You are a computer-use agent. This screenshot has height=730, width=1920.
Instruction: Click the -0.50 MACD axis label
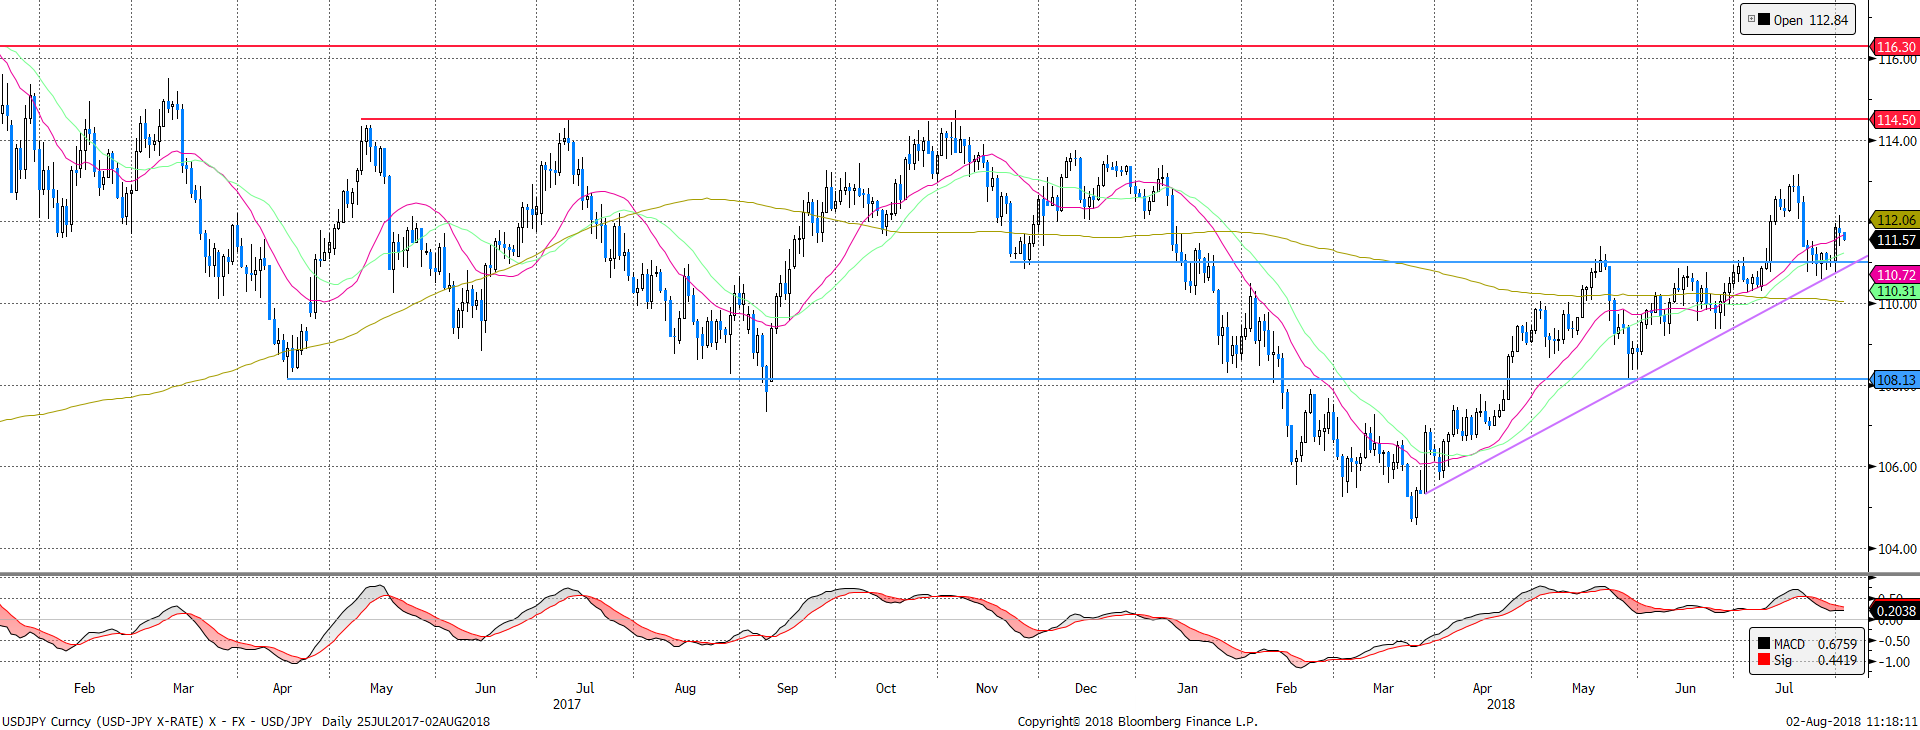pyautogui.click(x=1893, y=641)
